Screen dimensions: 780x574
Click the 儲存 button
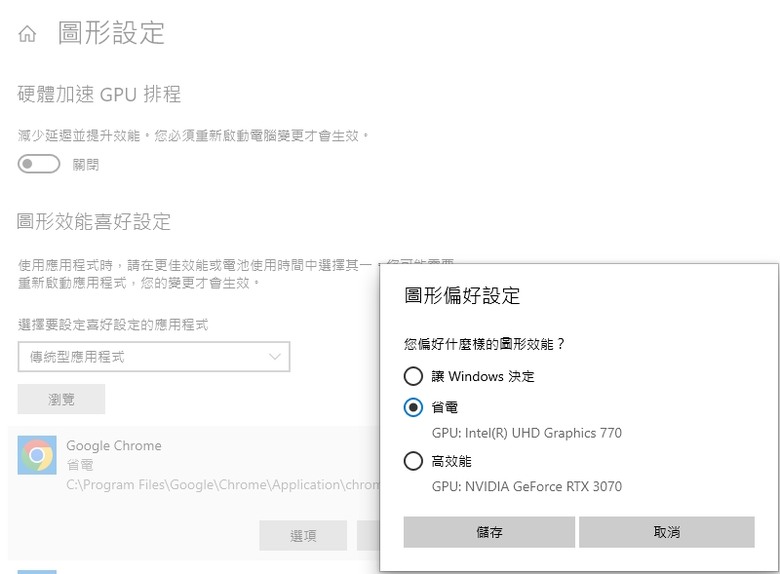(489, 532)
